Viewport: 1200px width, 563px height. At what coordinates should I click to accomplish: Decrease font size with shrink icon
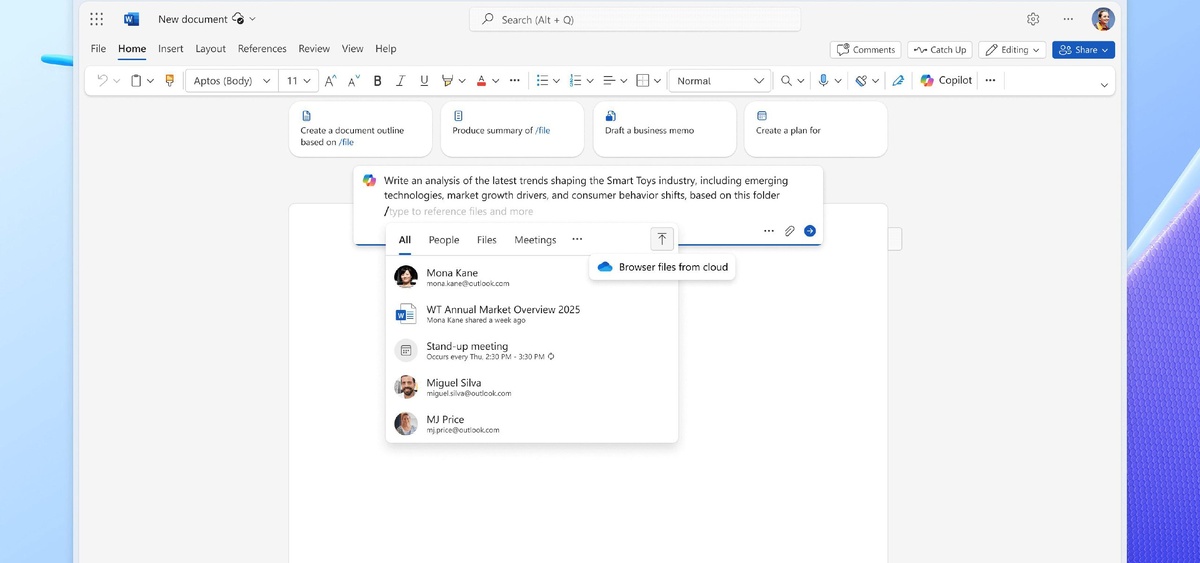point(354,81)
